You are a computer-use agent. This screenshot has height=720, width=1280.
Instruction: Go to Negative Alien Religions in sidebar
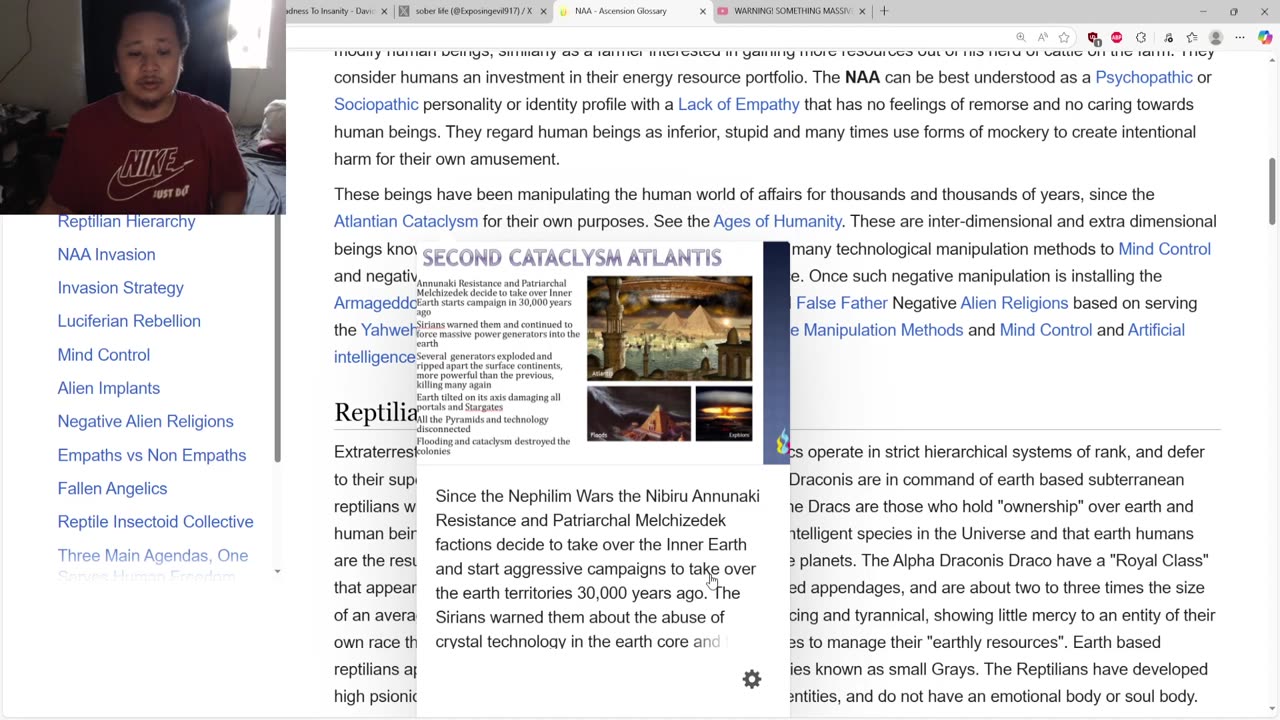pos(145,421)
